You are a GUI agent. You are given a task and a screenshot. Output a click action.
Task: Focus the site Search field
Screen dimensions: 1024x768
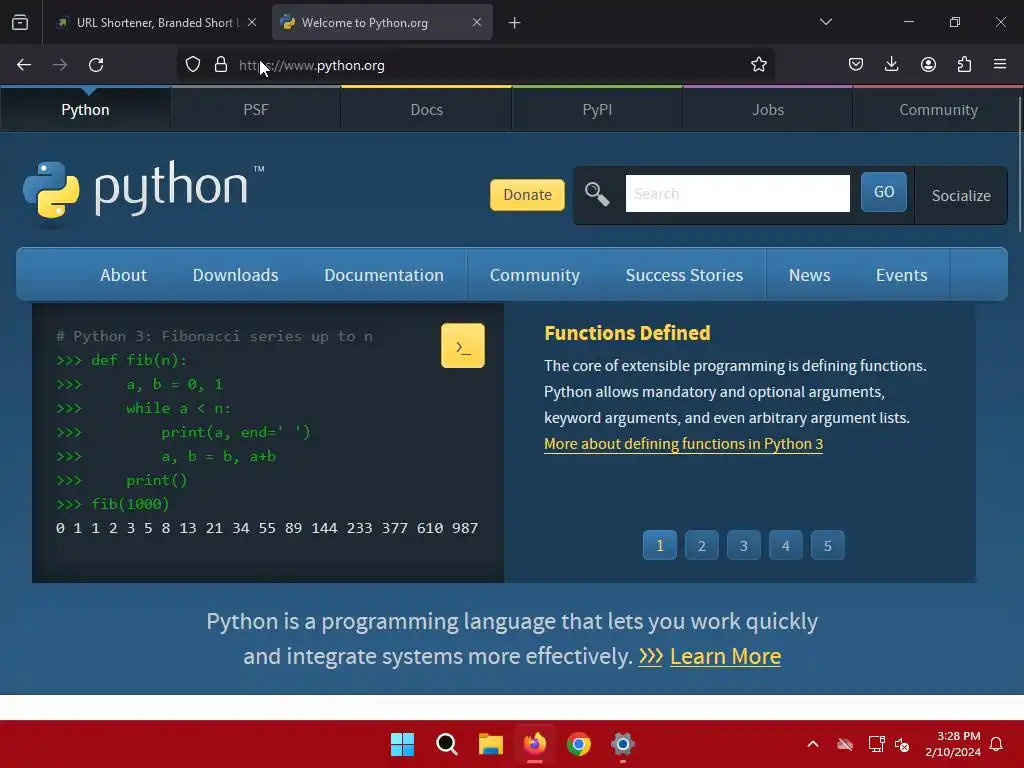pyautogui.click(x=737, y=193)
